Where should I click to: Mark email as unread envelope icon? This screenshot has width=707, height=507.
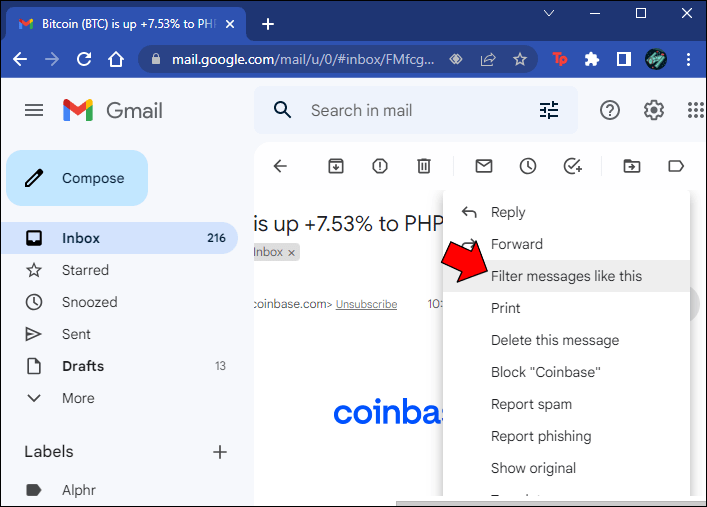click(484, 166)
